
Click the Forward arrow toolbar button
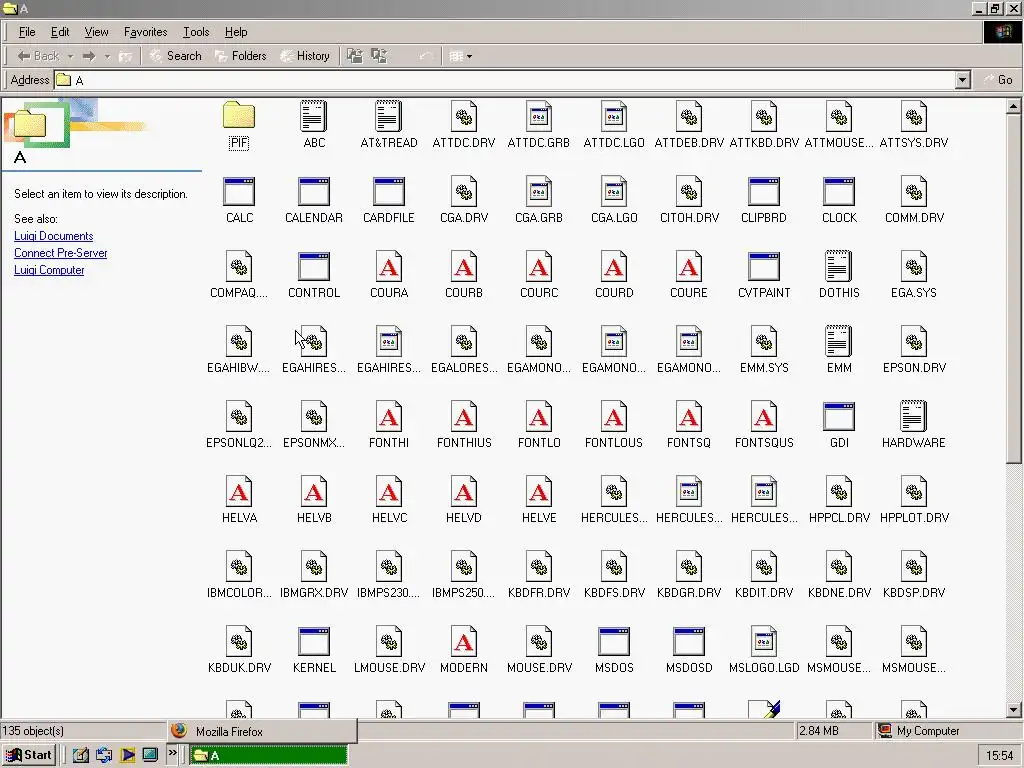click(89, 56)
